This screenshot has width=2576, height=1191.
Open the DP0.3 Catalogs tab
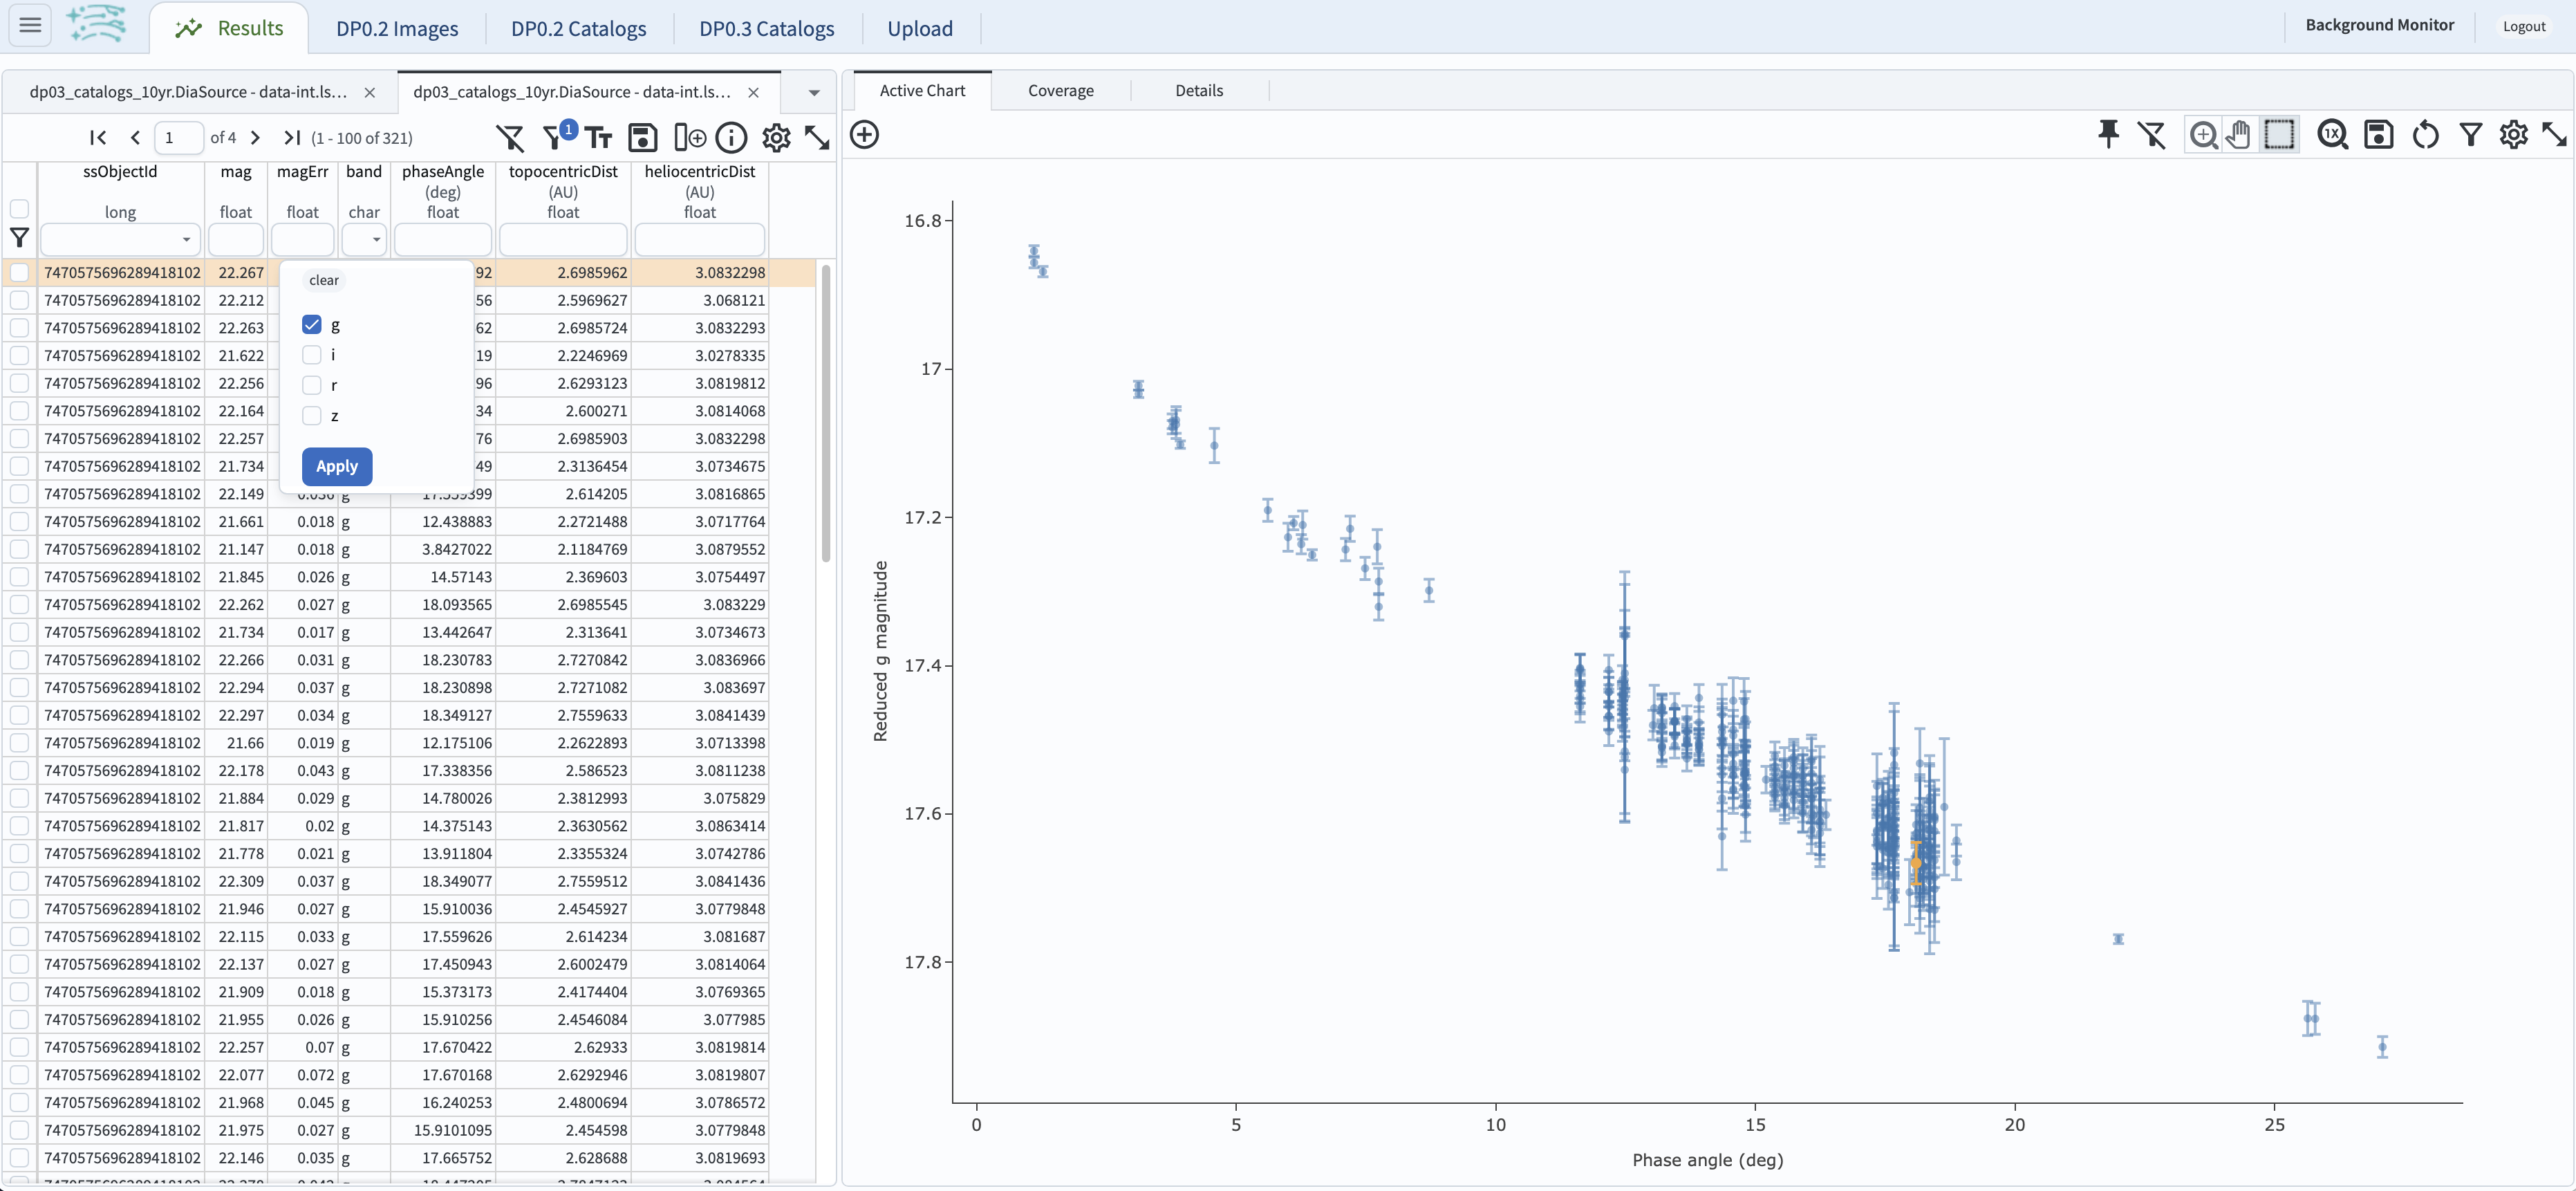766,28
